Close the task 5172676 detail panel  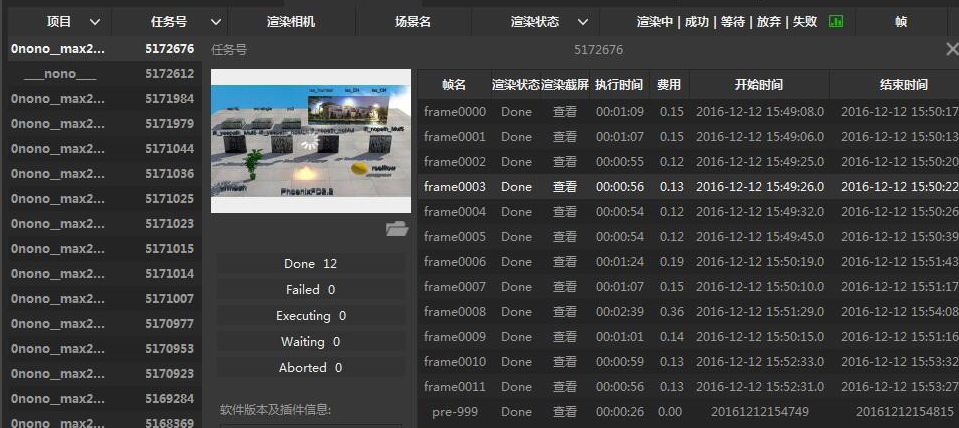(x=951, y=49)
